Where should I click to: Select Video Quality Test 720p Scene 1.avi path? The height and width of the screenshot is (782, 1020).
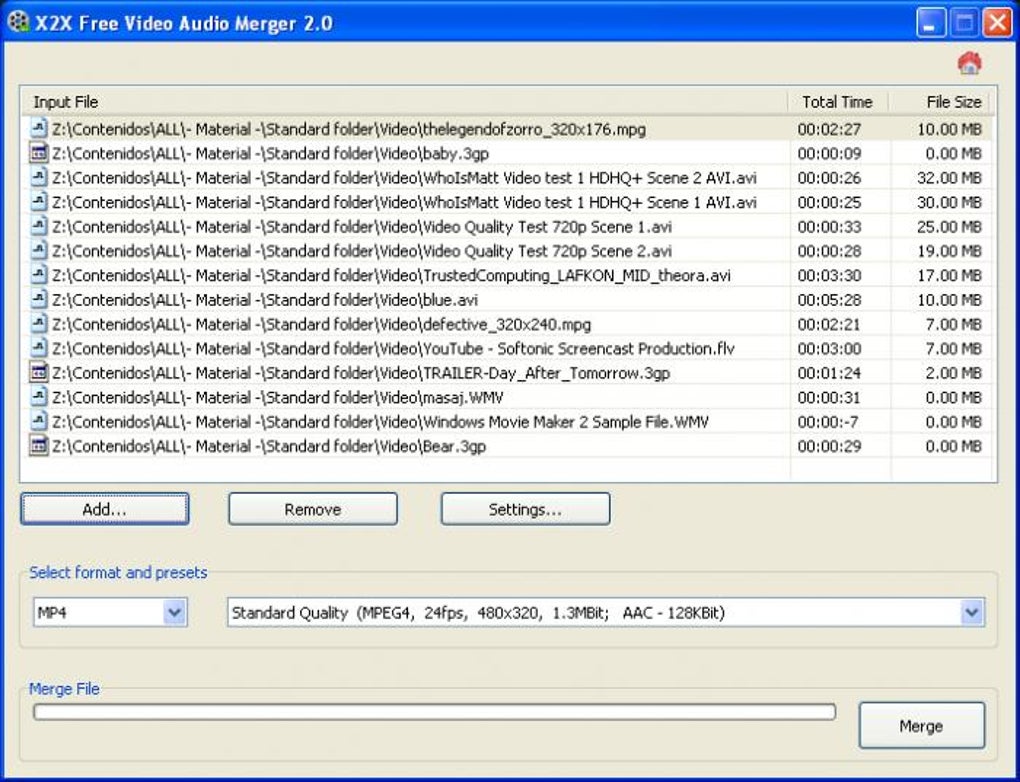tap(362, 227)
